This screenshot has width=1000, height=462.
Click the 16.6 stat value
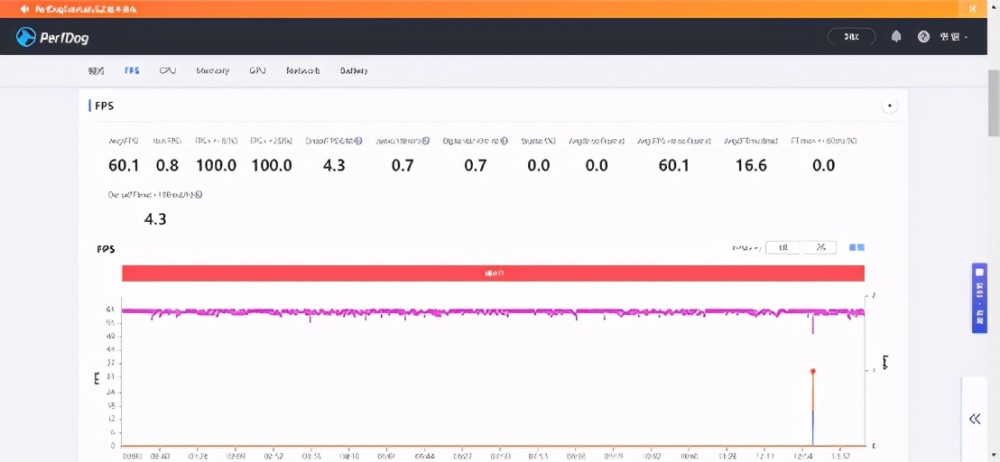[x=751, y=166]
